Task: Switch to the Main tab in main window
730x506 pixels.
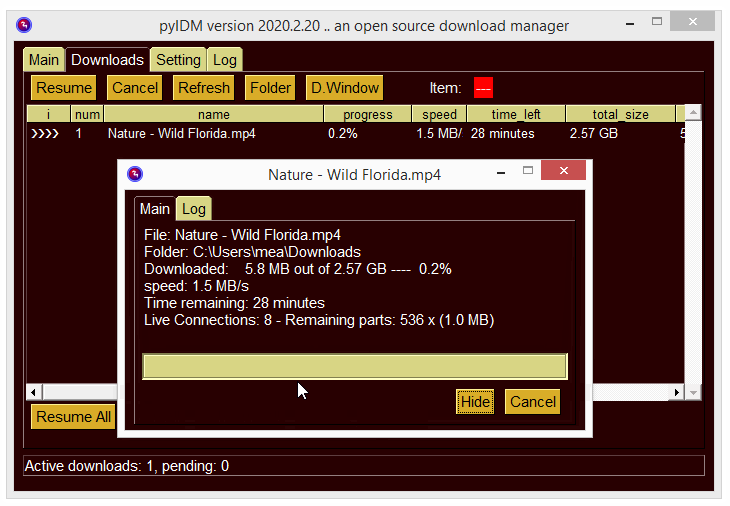Action: [x=43, y=60]
